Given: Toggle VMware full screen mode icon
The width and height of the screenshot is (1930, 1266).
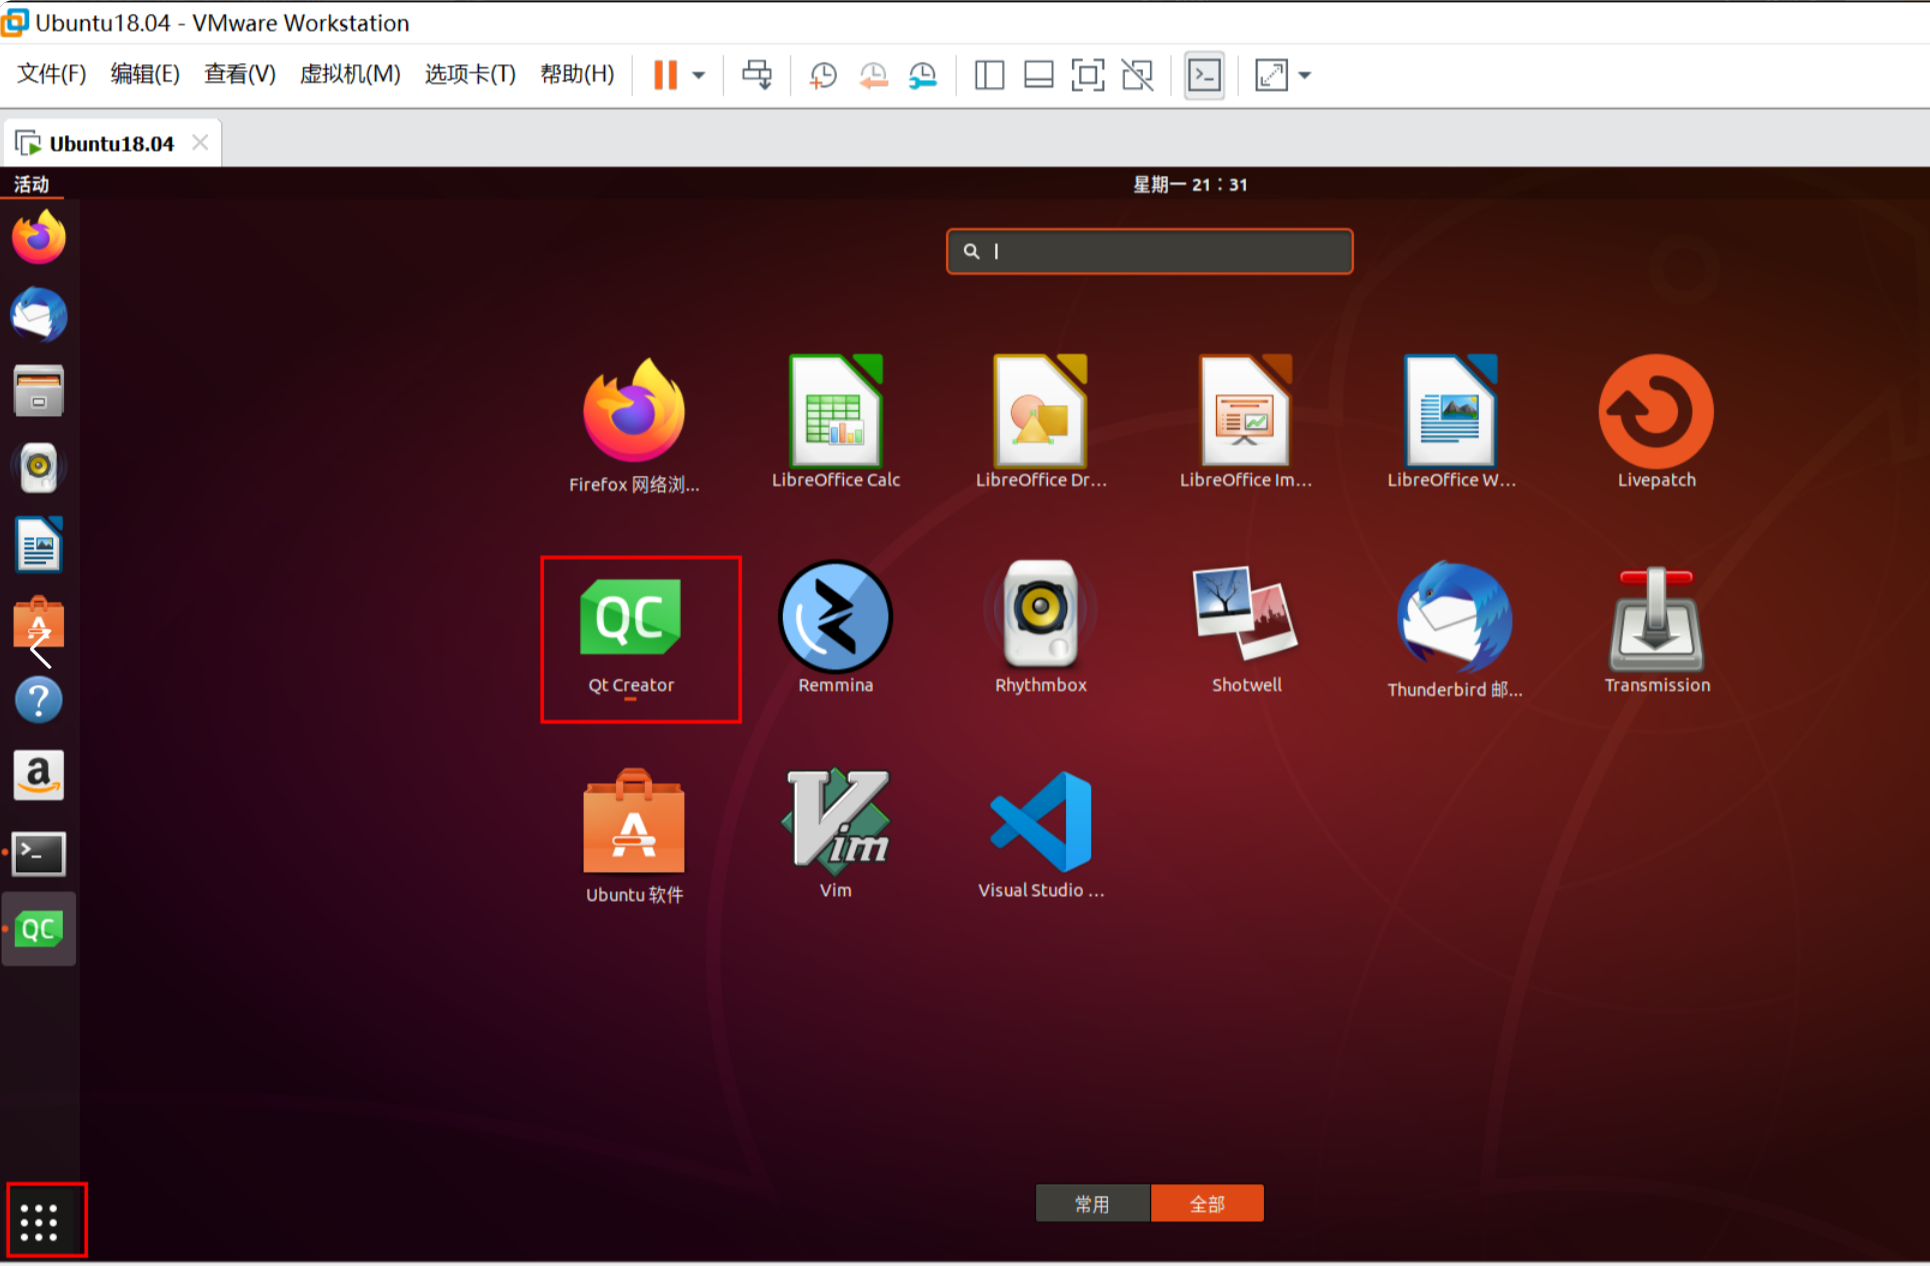Looking at the screenshot, I should click(1088, 75).
